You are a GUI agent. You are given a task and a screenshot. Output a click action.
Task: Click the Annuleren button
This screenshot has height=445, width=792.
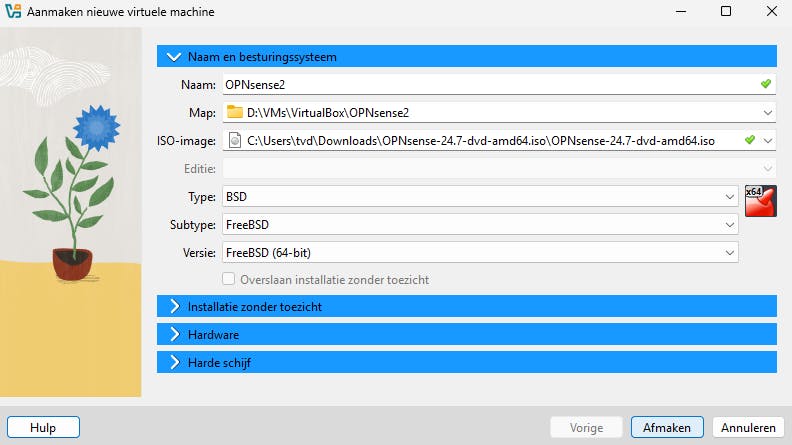pos(748,427)
